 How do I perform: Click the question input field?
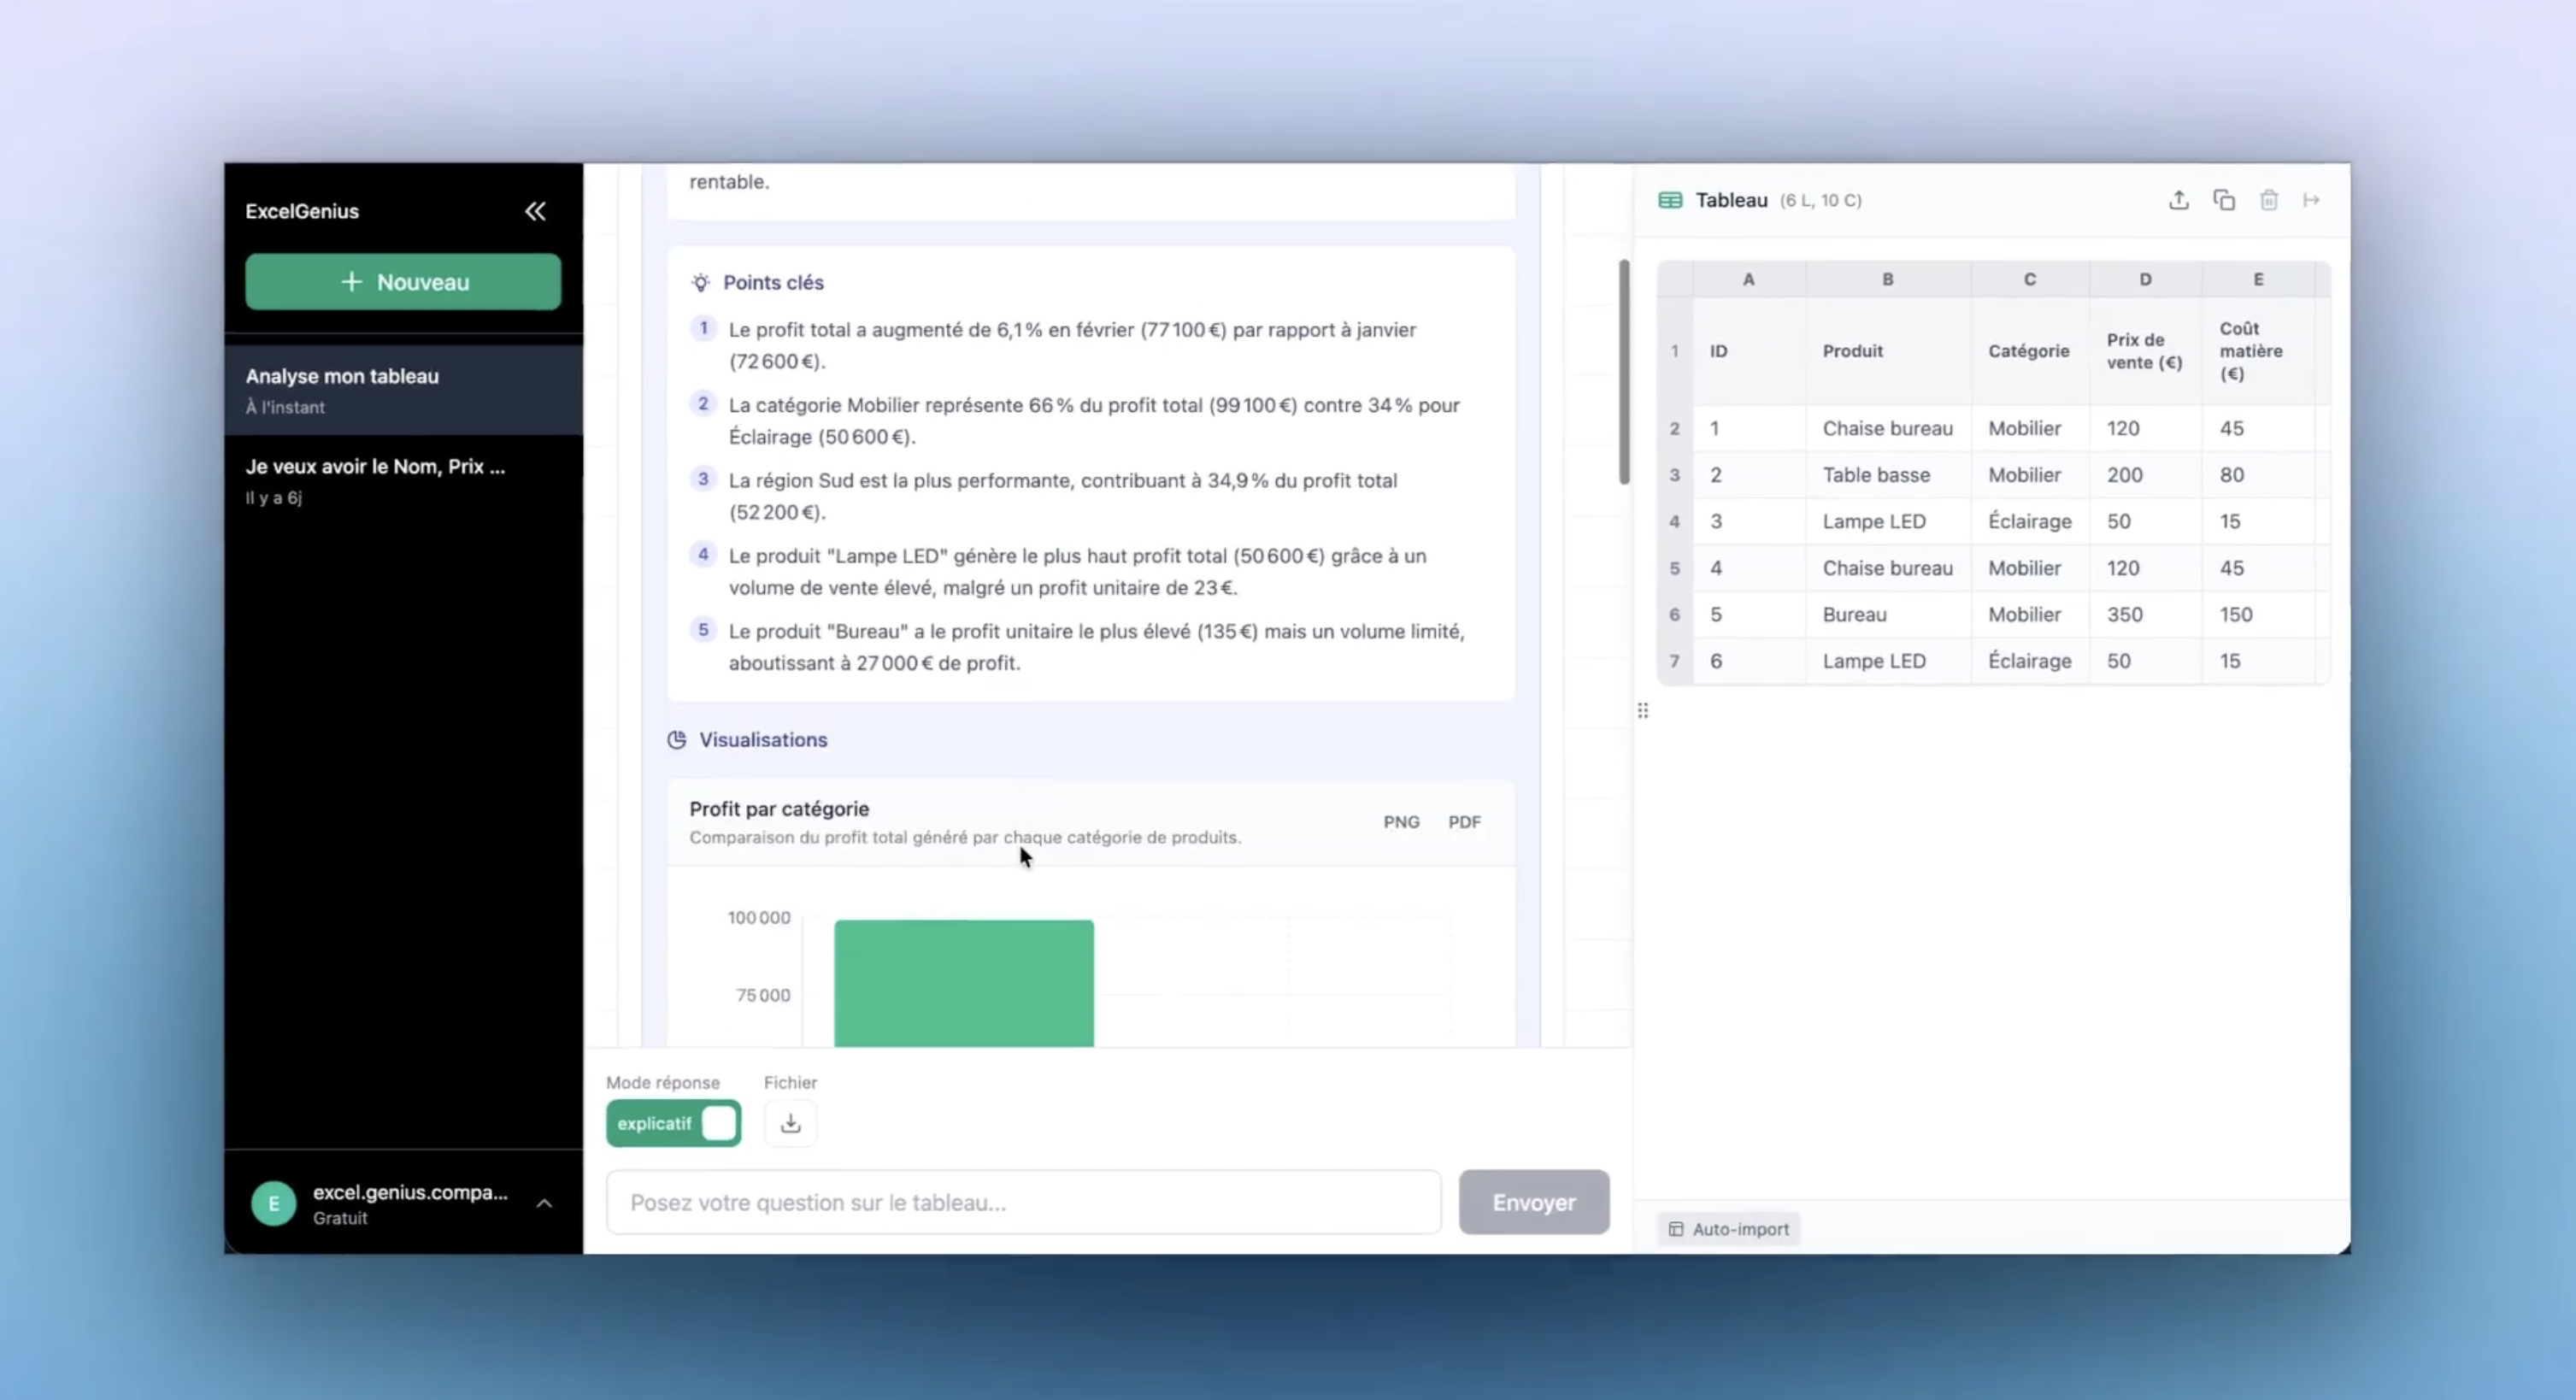point(1023,1202)
